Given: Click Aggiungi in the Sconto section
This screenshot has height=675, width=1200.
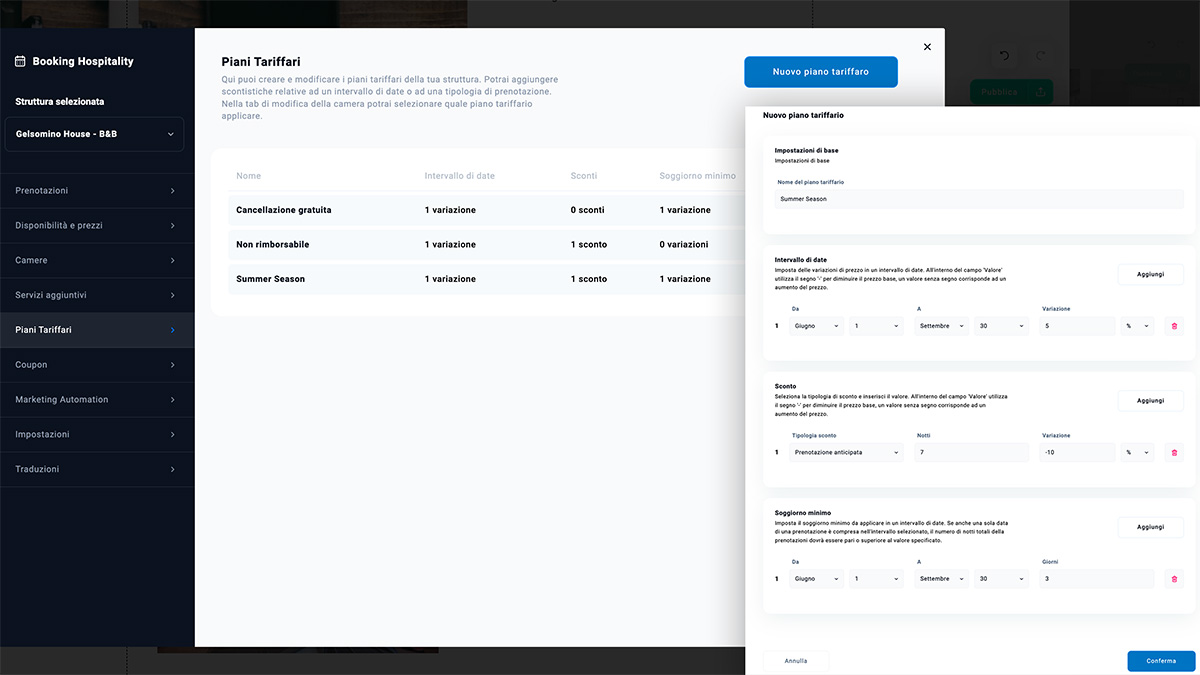Looking at the screenshot, I should click(1150, 401).
